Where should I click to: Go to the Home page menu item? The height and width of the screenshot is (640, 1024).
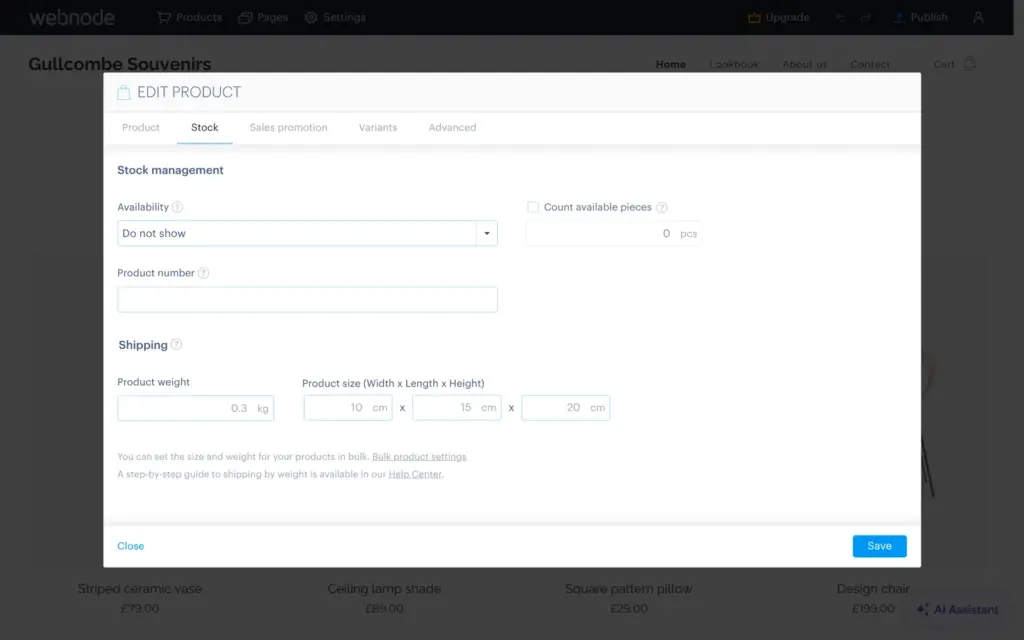point(671,64)
